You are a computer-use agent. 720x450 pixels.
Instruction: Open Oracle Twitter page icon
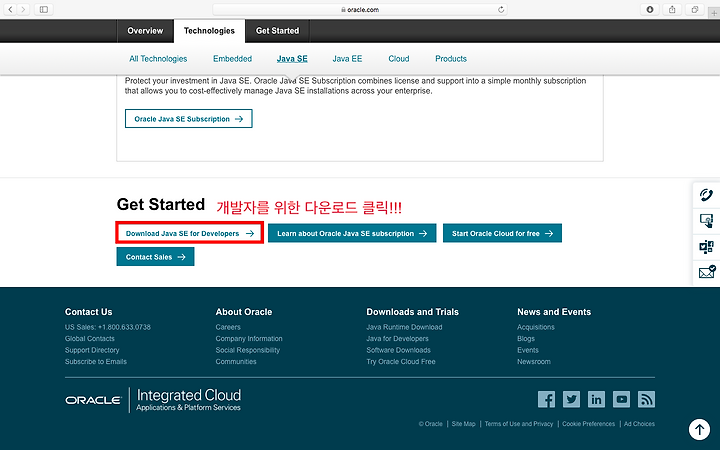571,399
